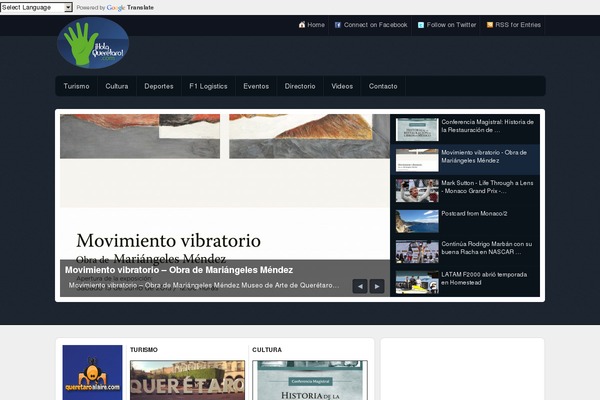This screenshot has width=600, height=400.
Task: Click 'Continúa Rodrigo Marbán con su' title
Action: 487,244
